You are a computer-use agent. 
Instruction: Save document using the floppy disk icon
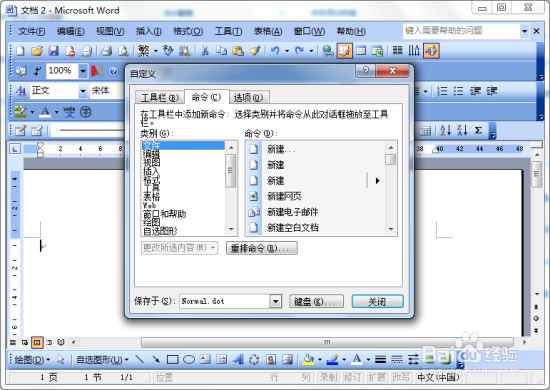(x=53, y=51)
